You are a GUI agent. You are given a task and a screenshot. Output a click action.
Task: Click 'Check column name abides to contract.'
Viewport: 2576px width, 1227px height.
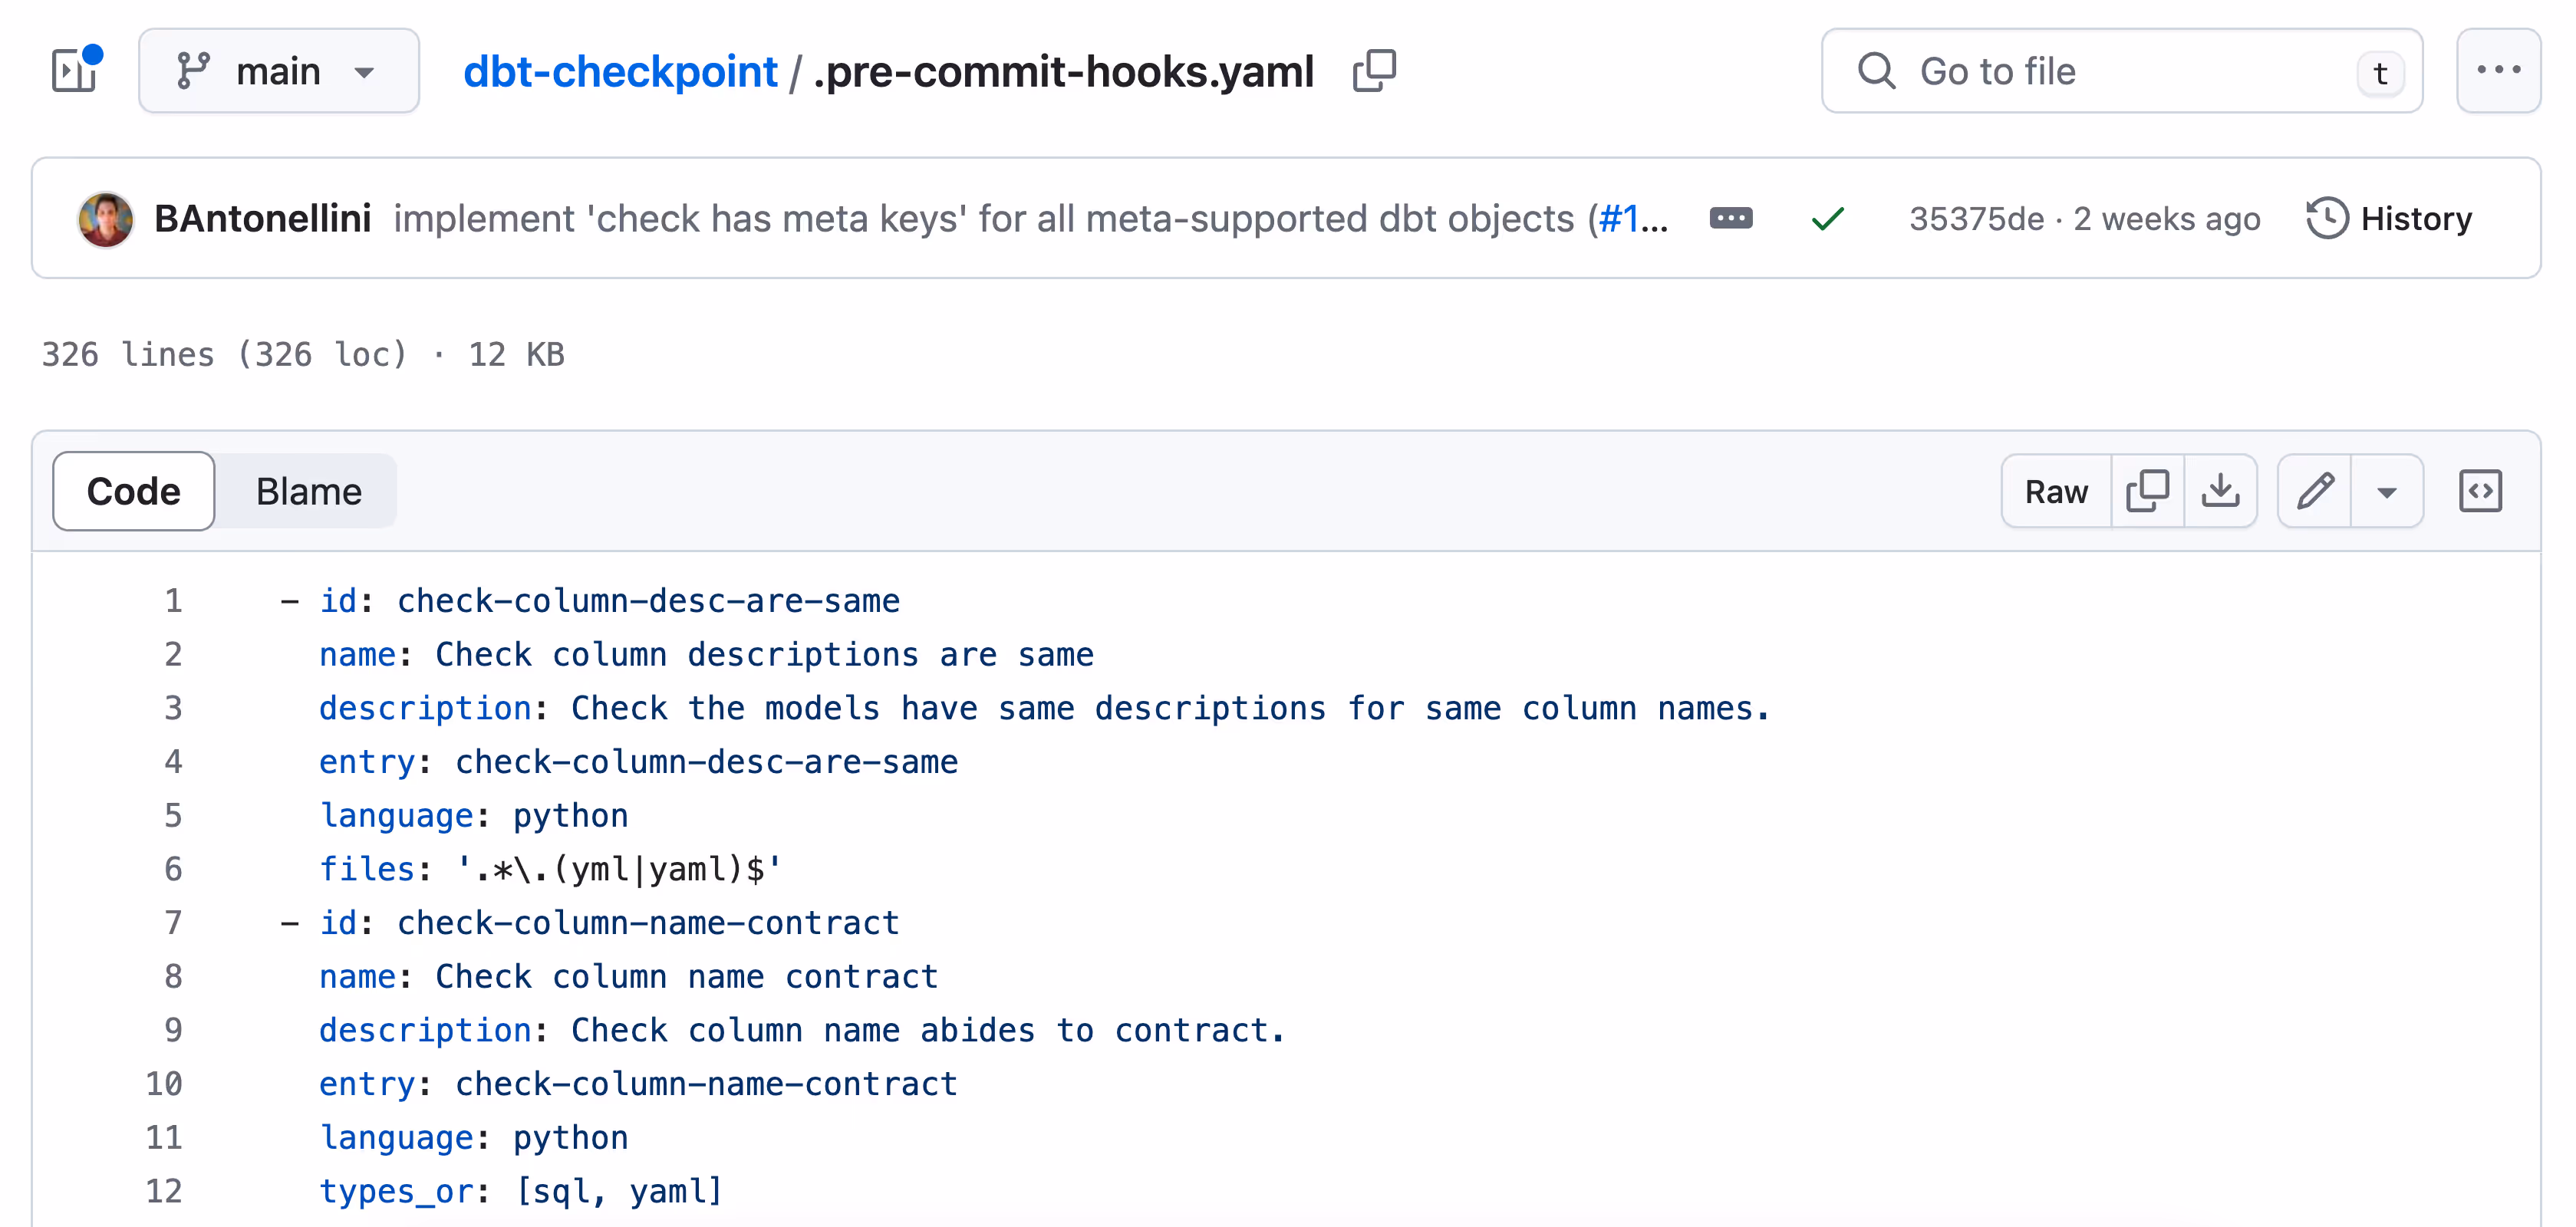pos(928,1030)
